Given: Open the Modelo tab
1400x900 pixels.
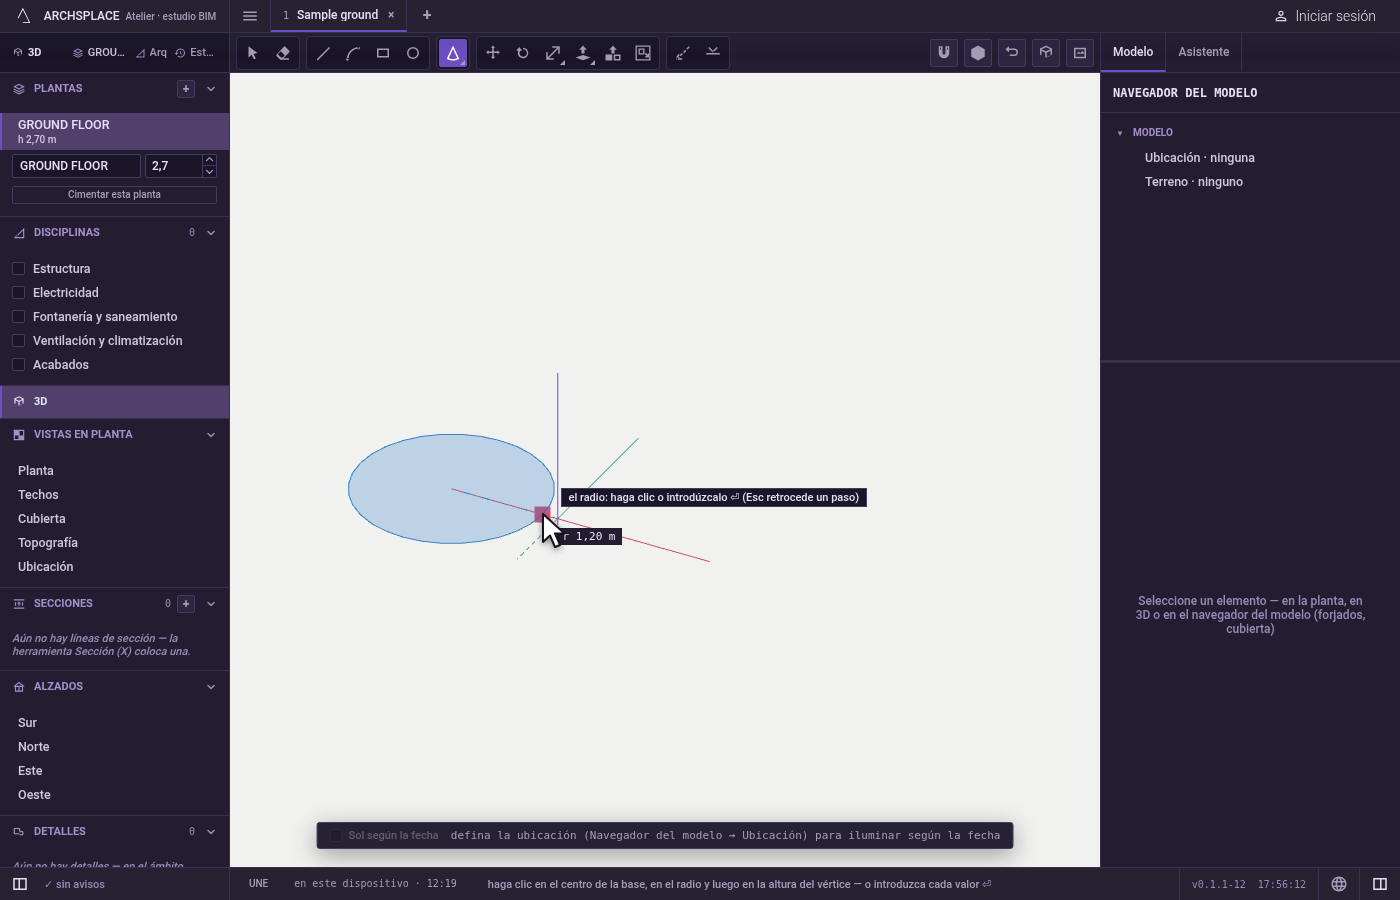Looking at the screenshot, I should pos(1133,52).
